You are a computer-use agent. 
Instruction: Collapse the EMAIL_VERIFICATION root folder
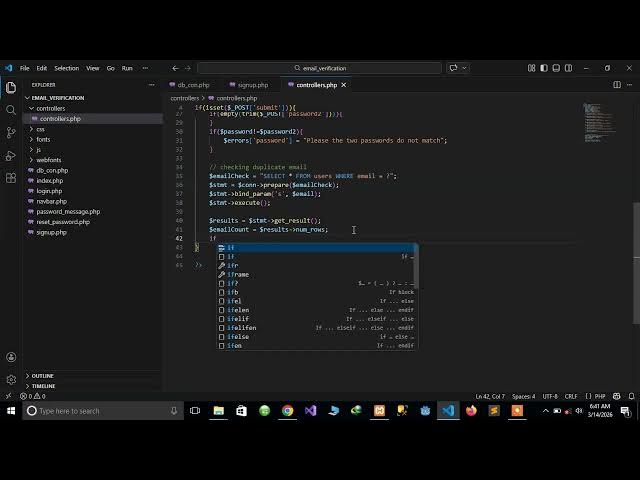click(x=58, y=98)
